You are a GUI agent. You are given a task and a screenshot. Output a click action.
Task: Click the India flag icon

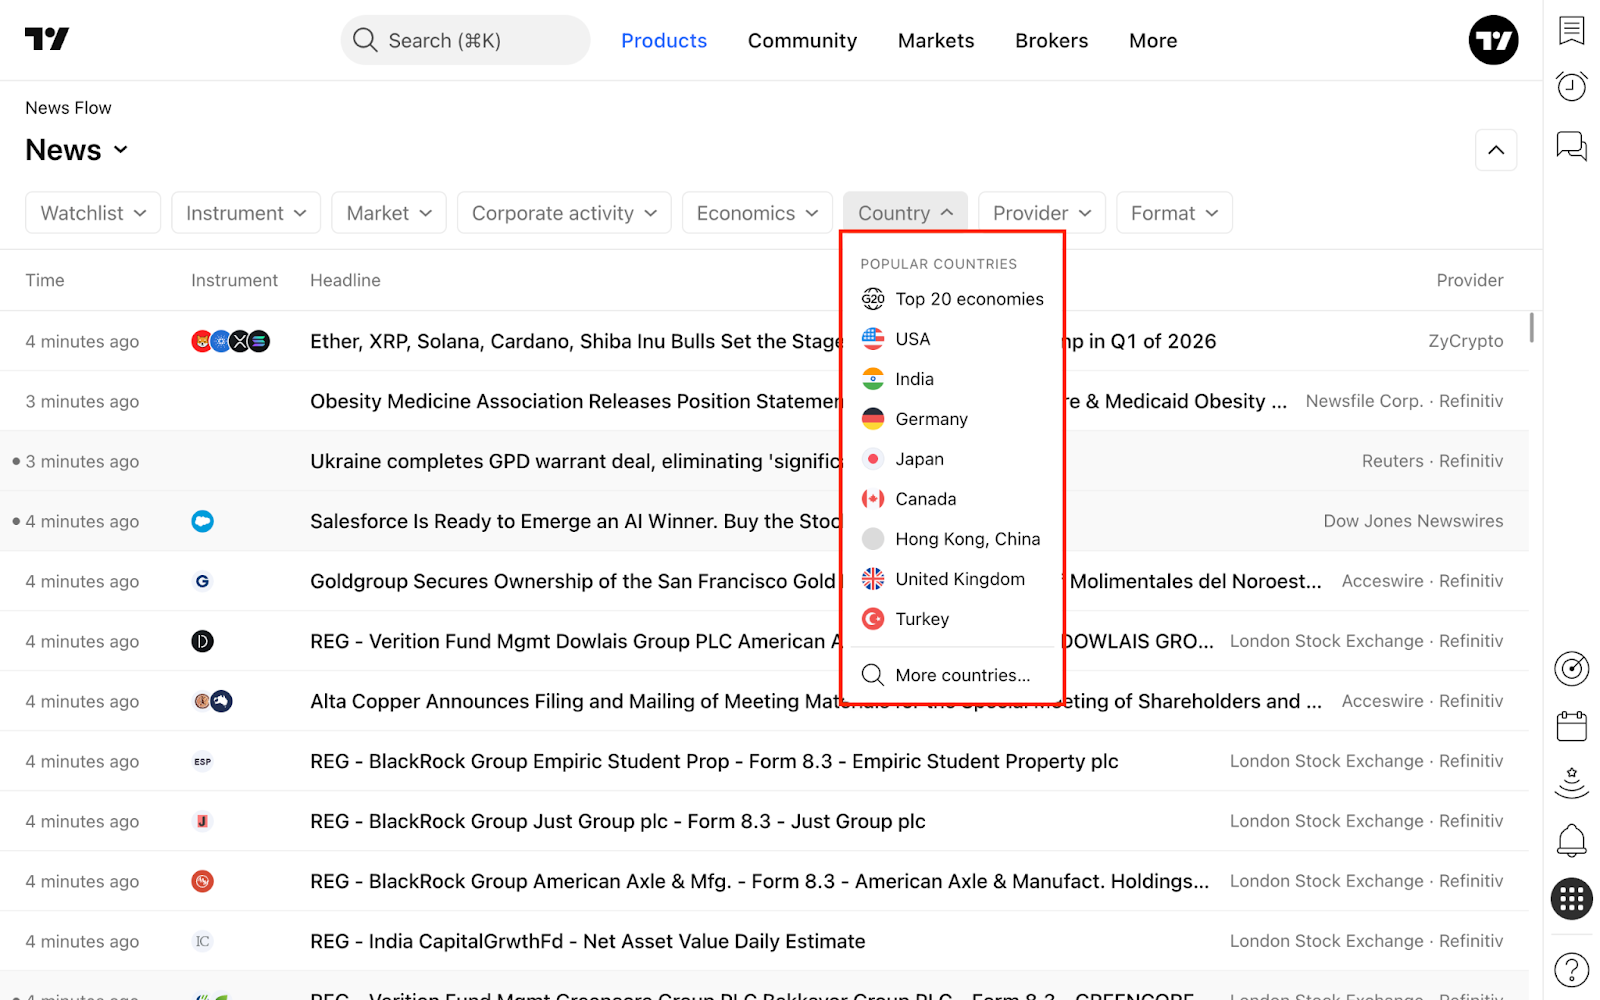873,379
